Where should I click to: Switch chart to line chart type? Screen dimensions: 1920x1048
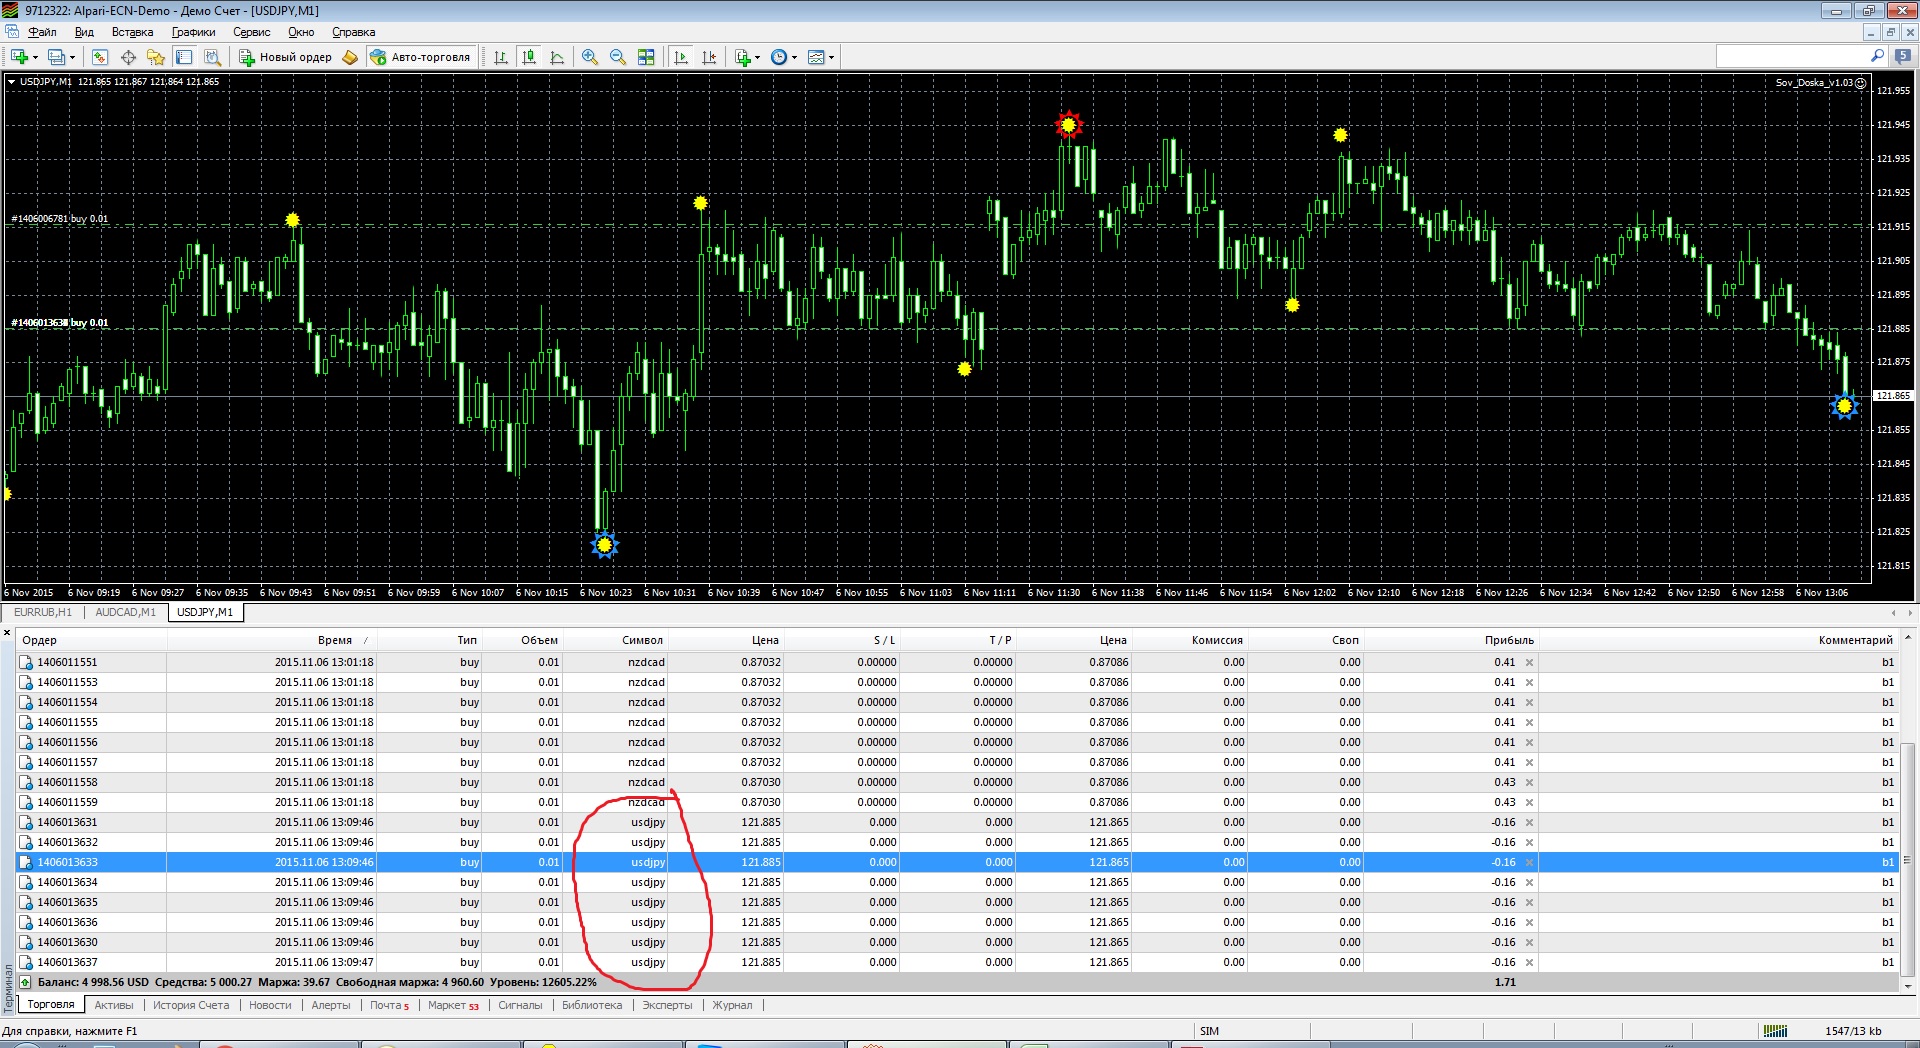coord(557,57)
